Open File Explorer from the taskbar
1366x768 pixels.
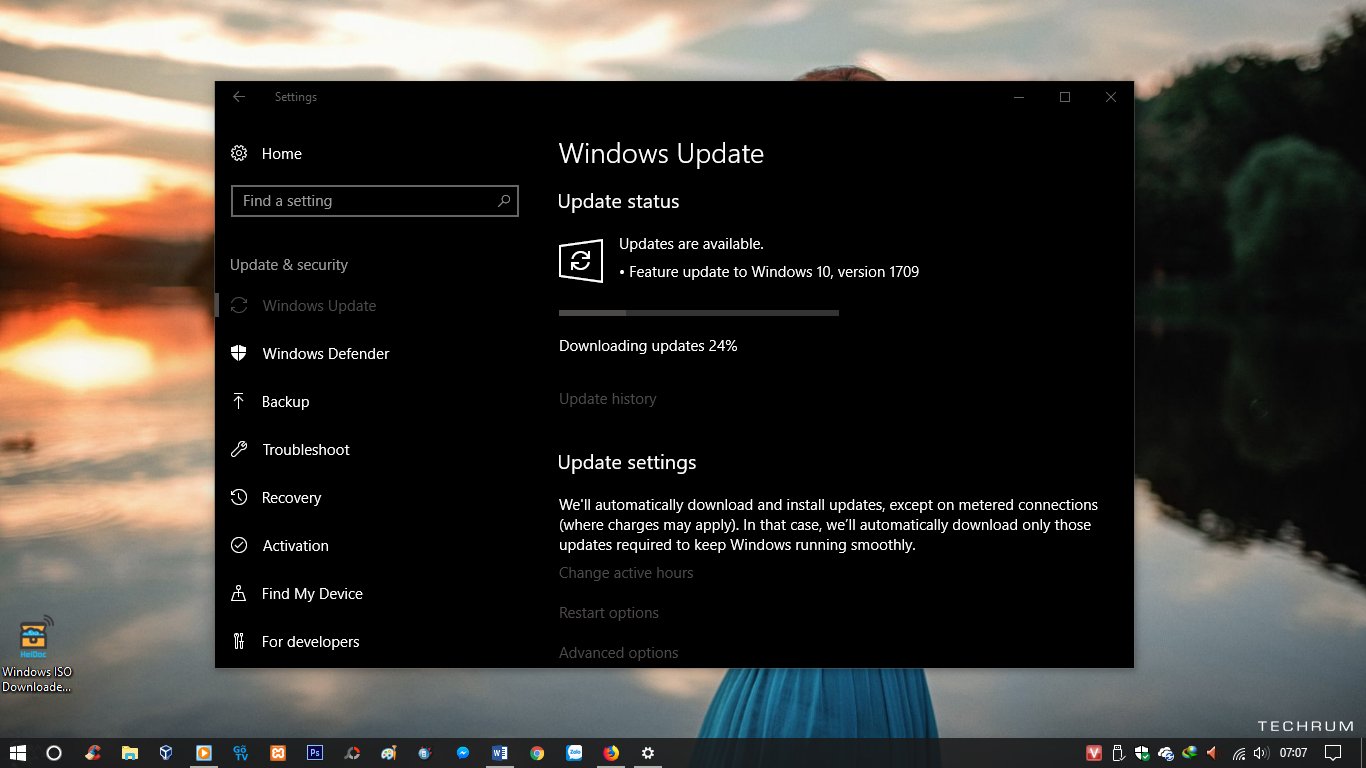[x=129, y=753]
